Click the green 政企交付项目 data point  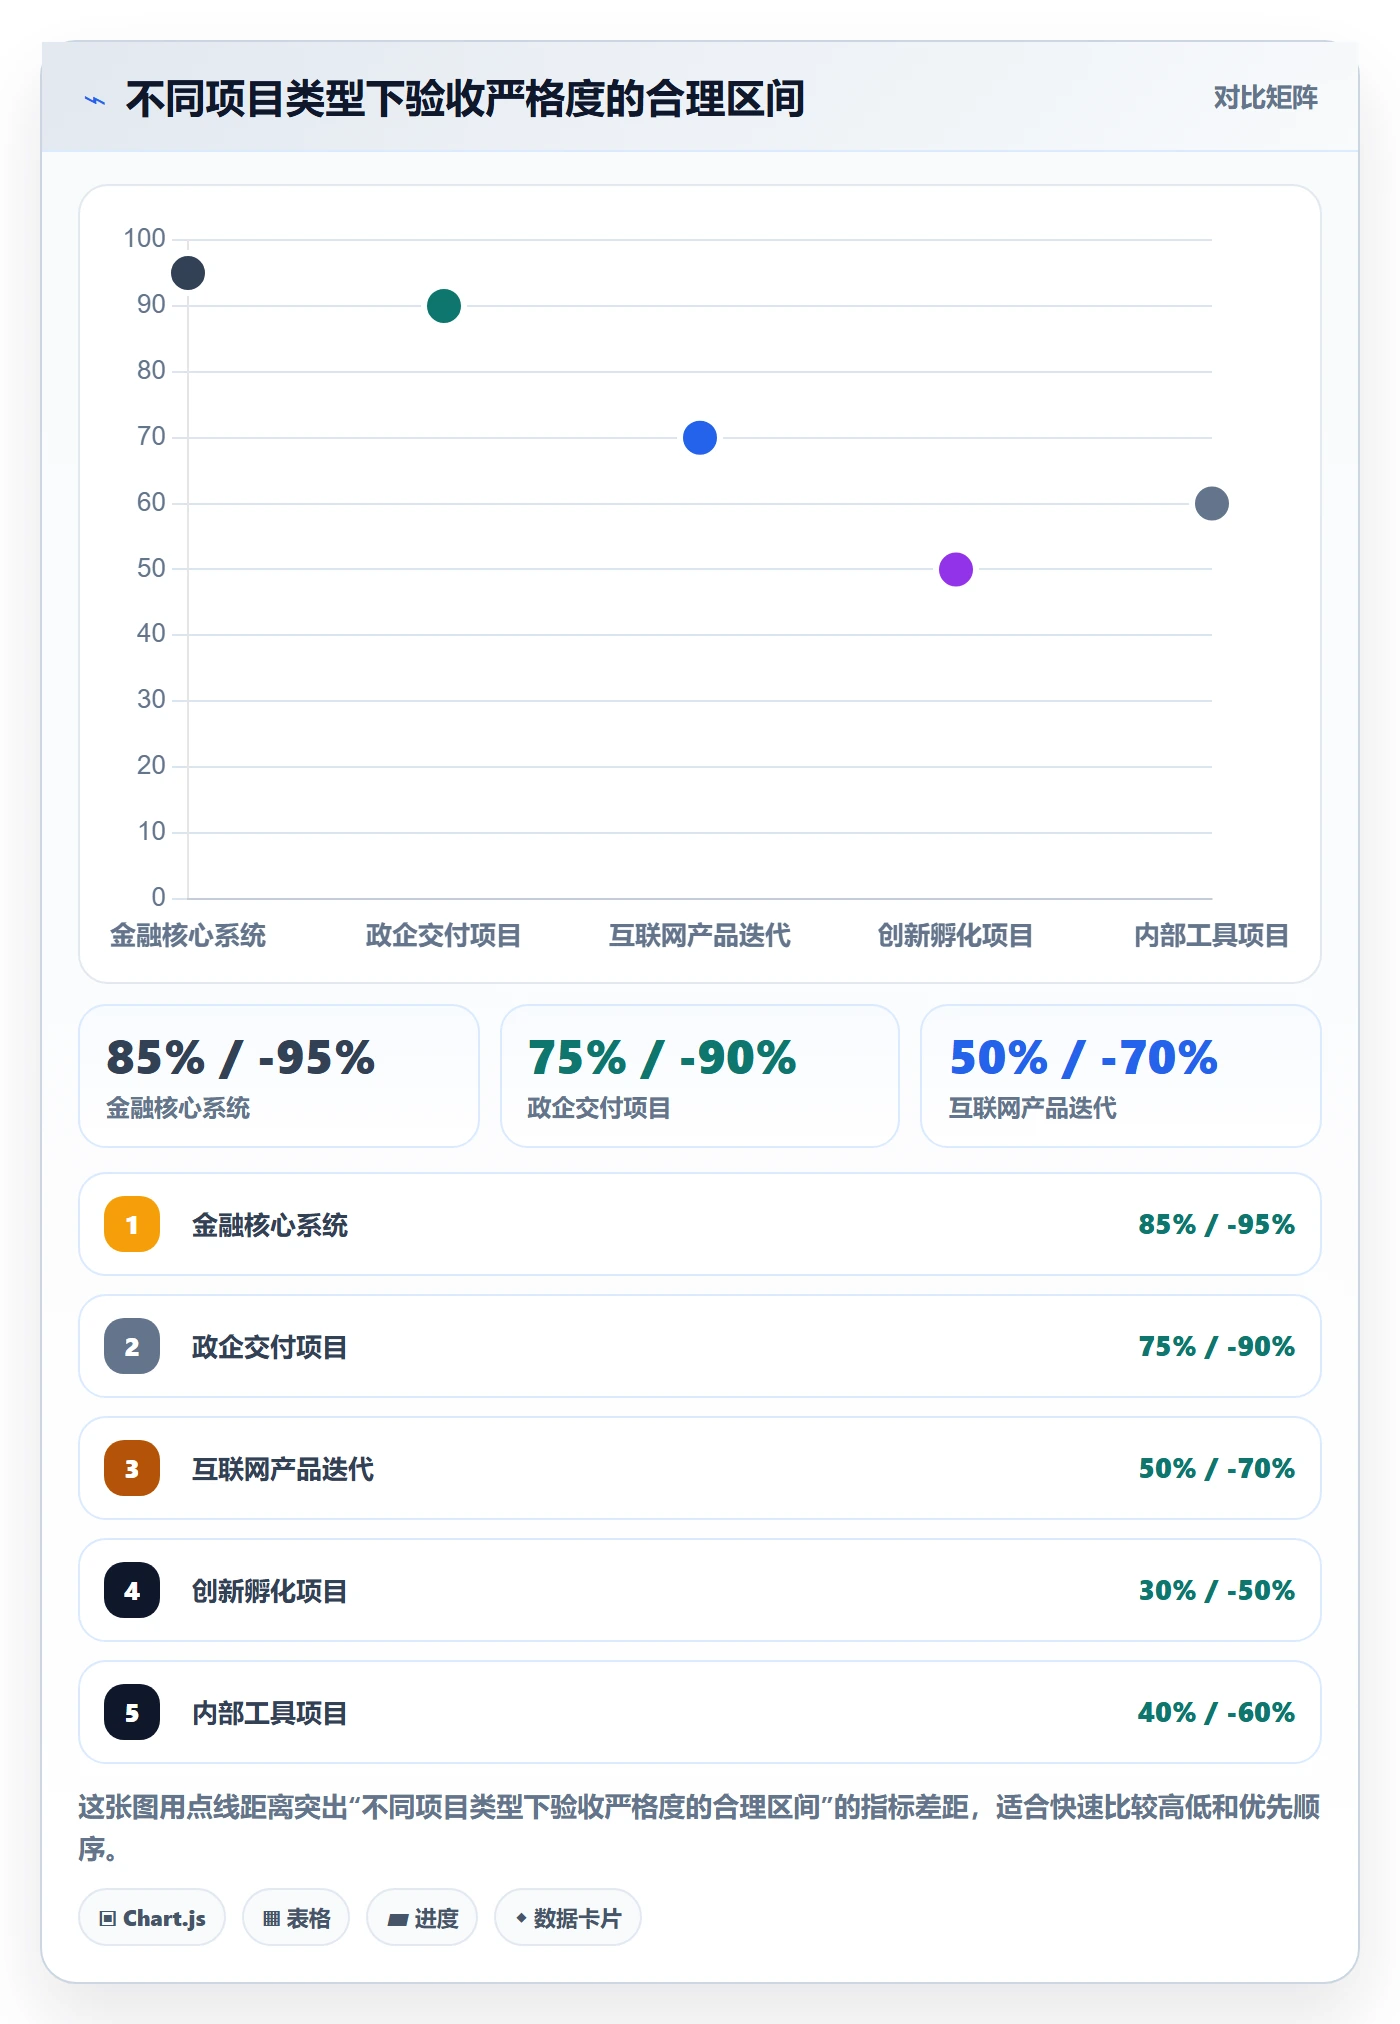[444, 306]
